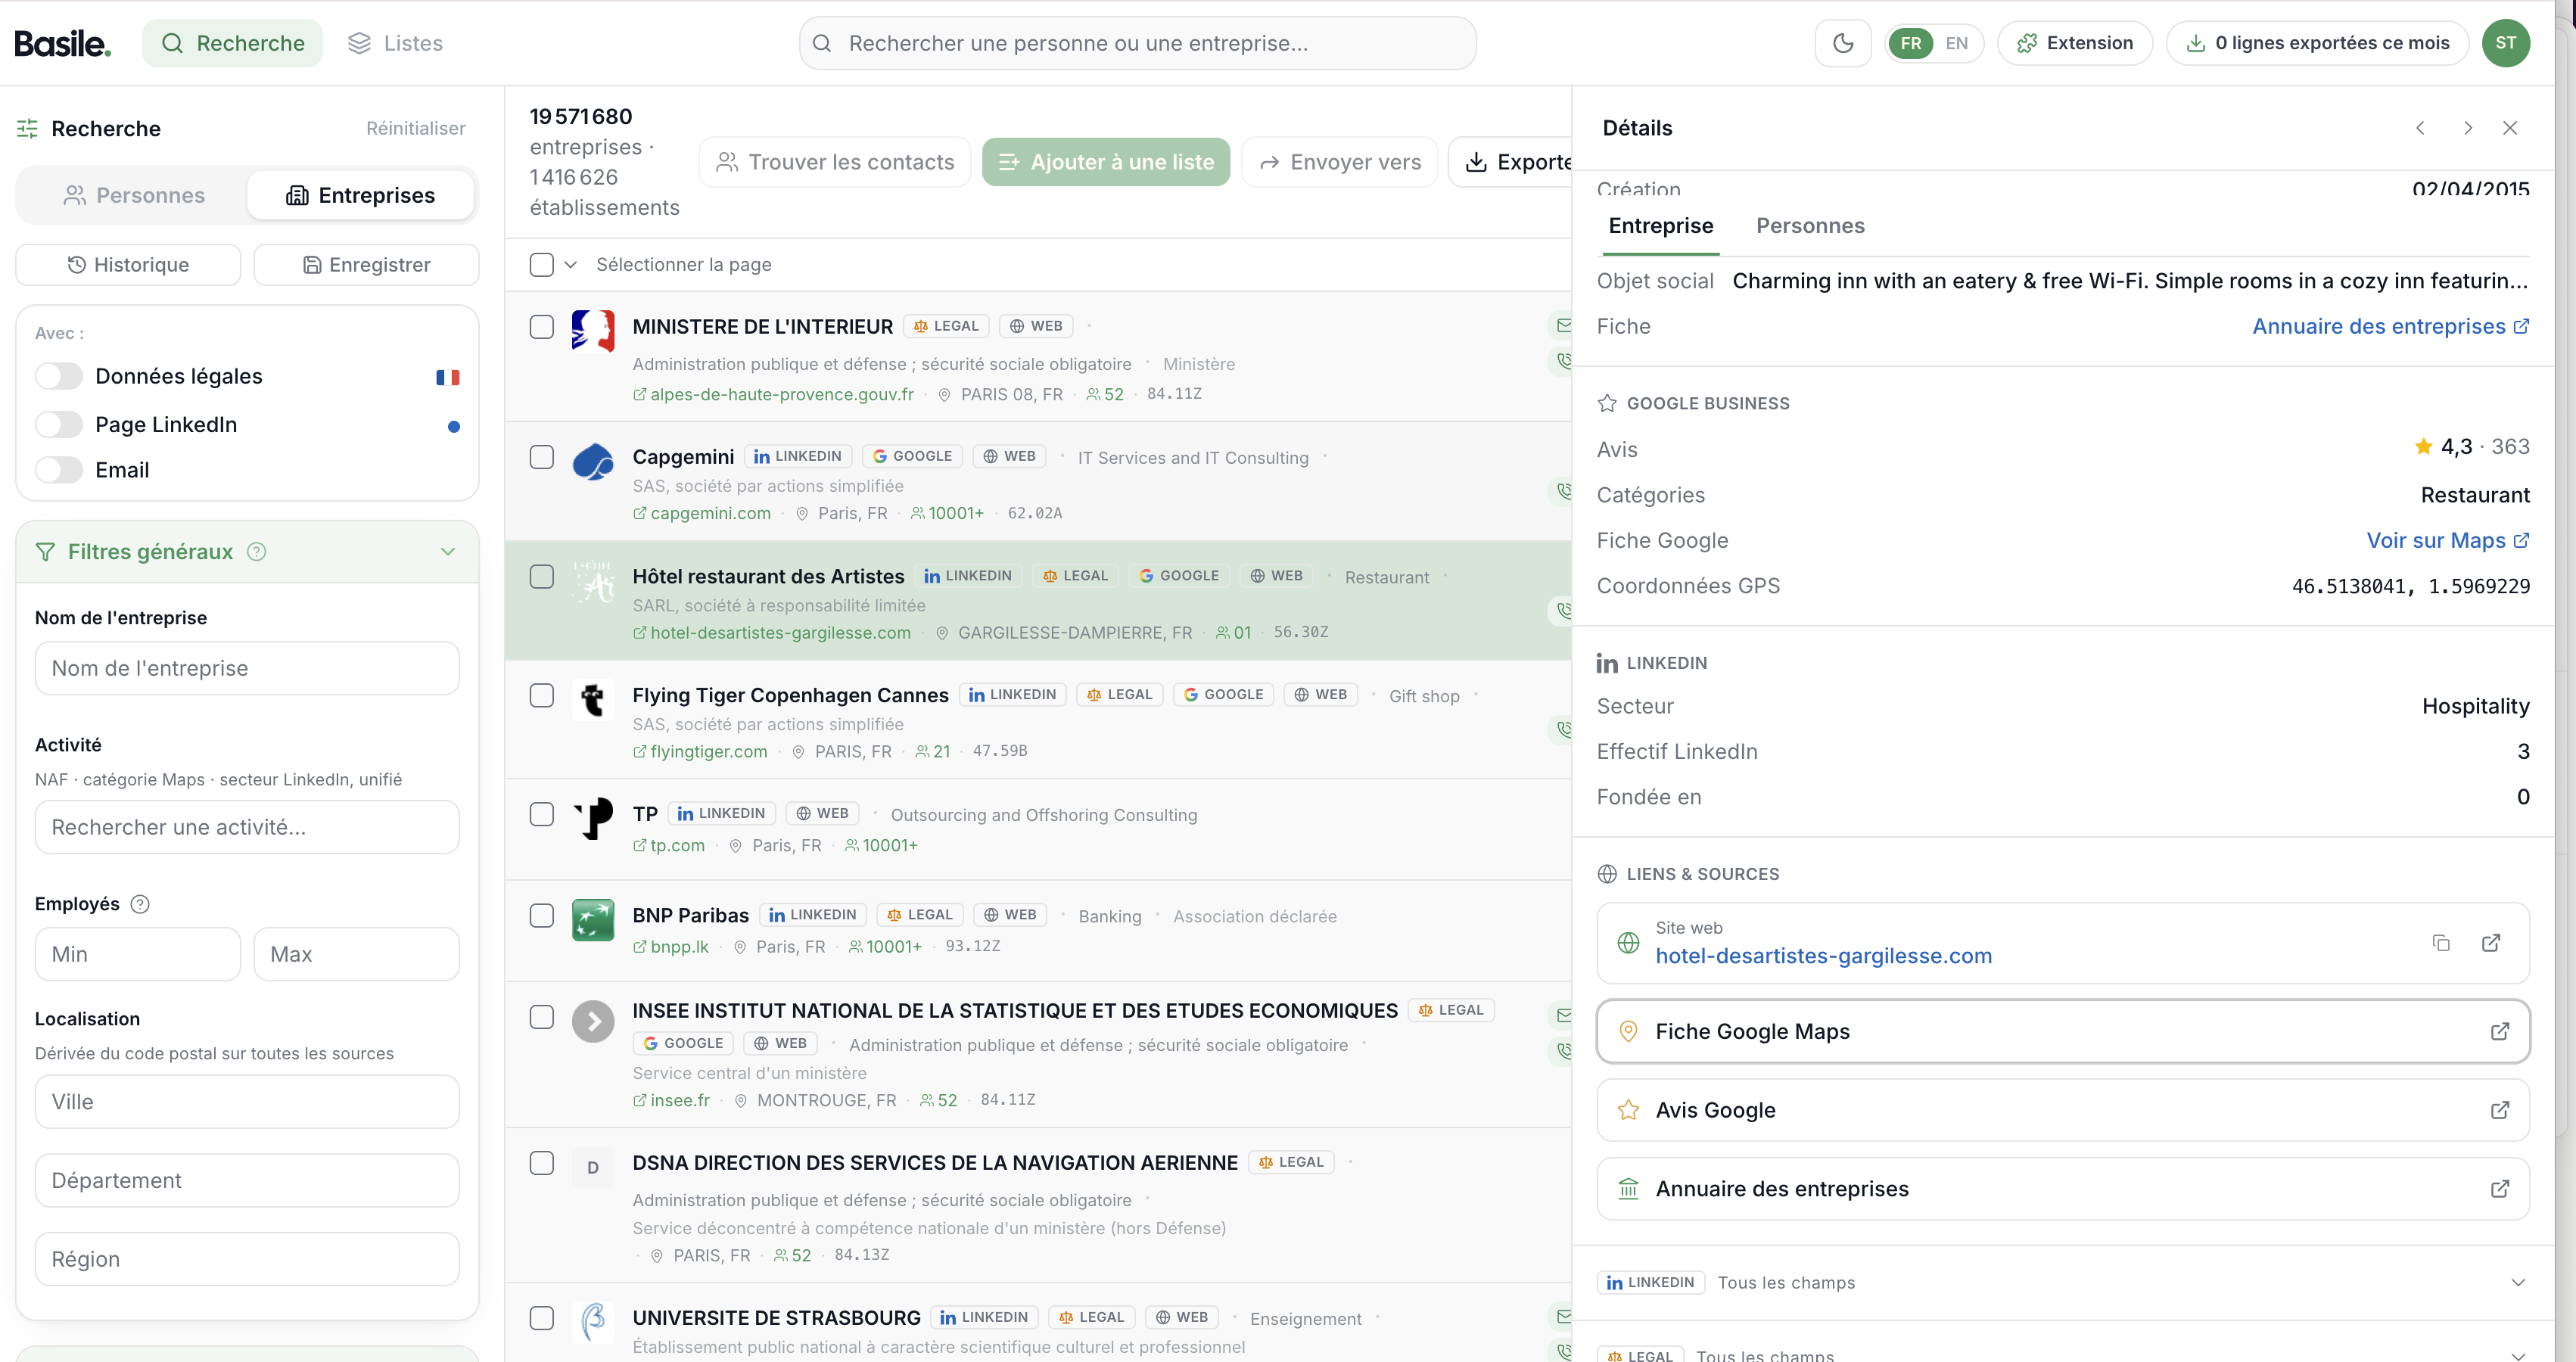
Task: Check the Sélectionner la page checkbox
Action: 541,264
